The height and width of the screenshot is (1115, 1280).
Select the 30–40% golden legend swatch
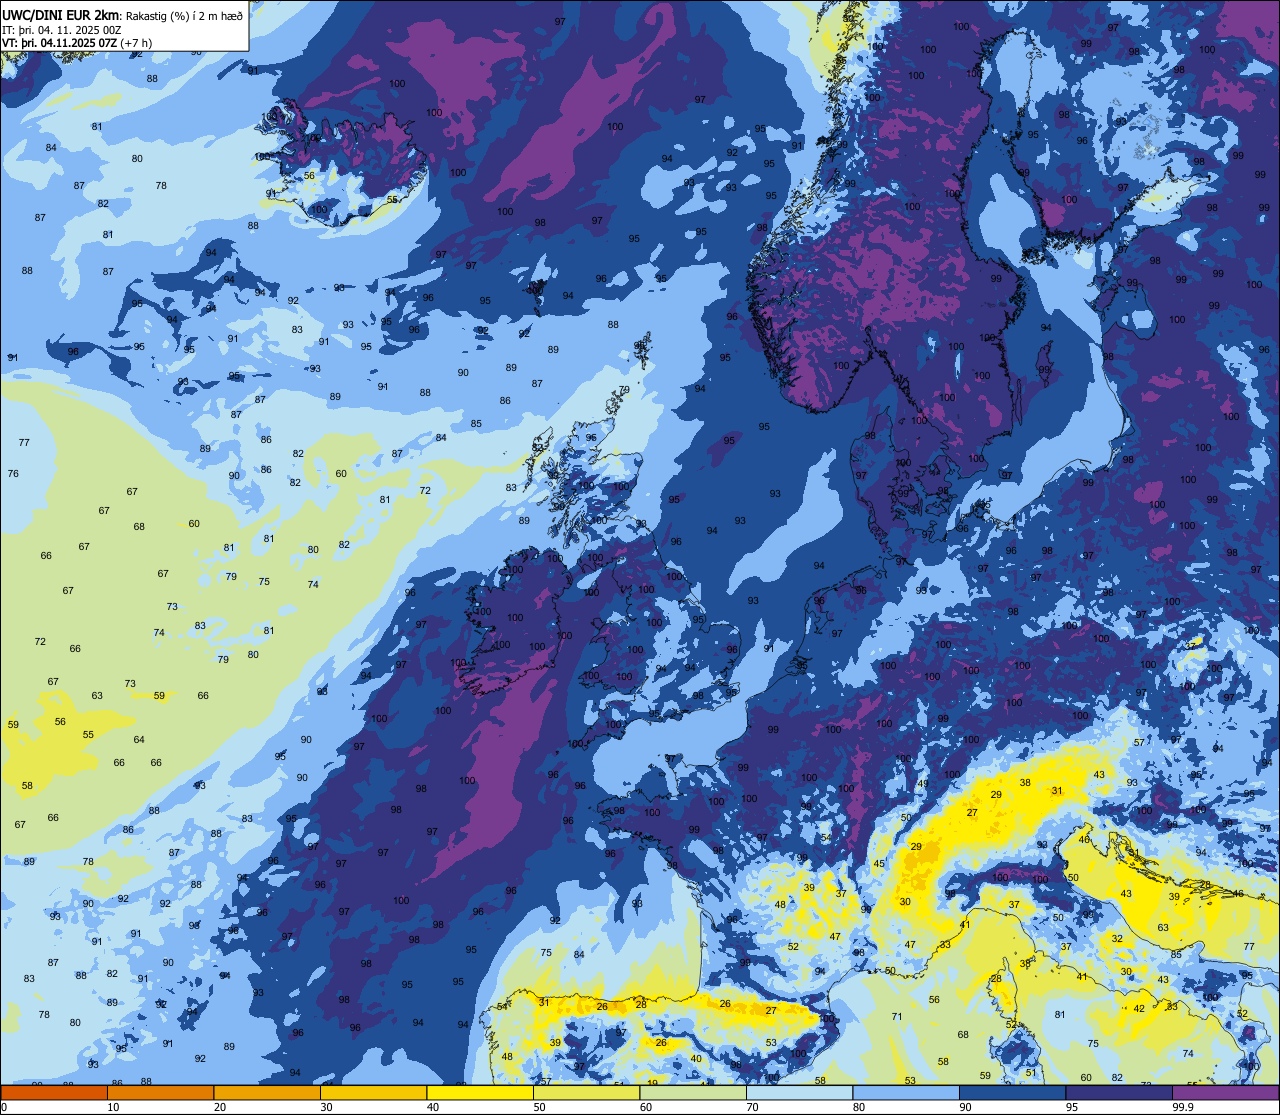pyautogui.click(x=374, y=1093)
